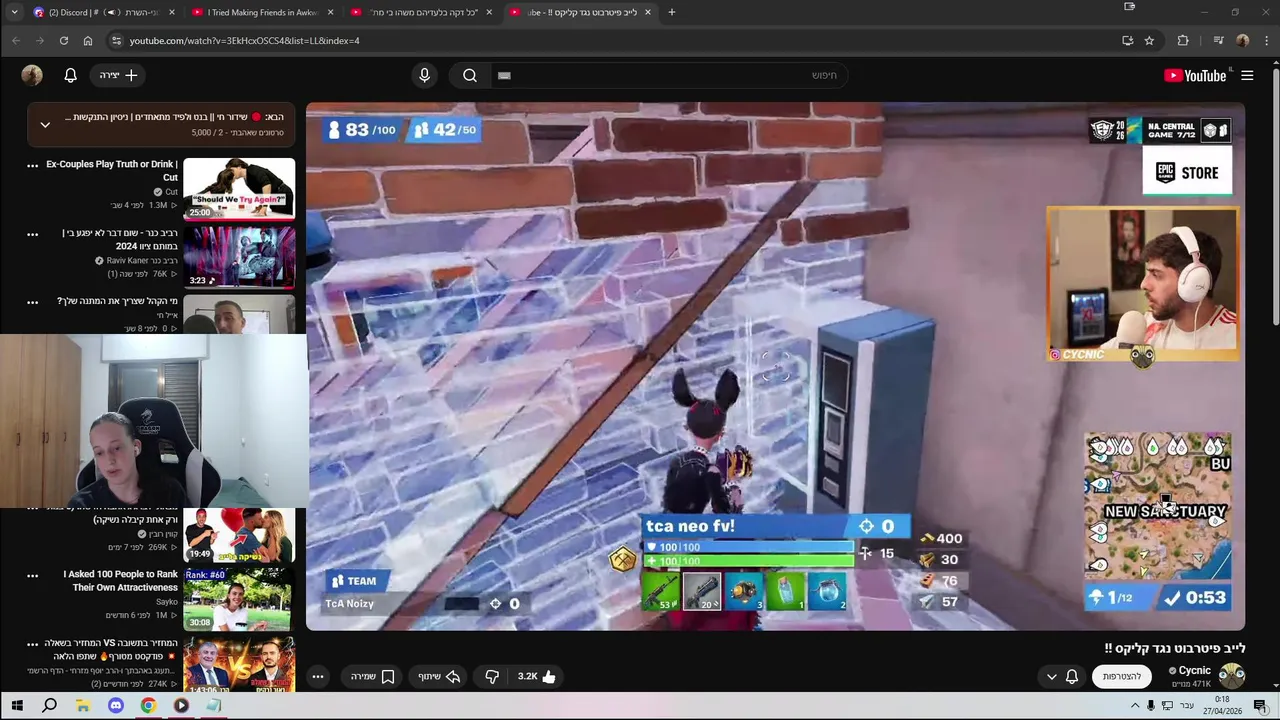Screen dimensions: 1280x720
Task: Open the Ex-Couples Play Truth or Drink thumbnail
Action: [239, 188]
